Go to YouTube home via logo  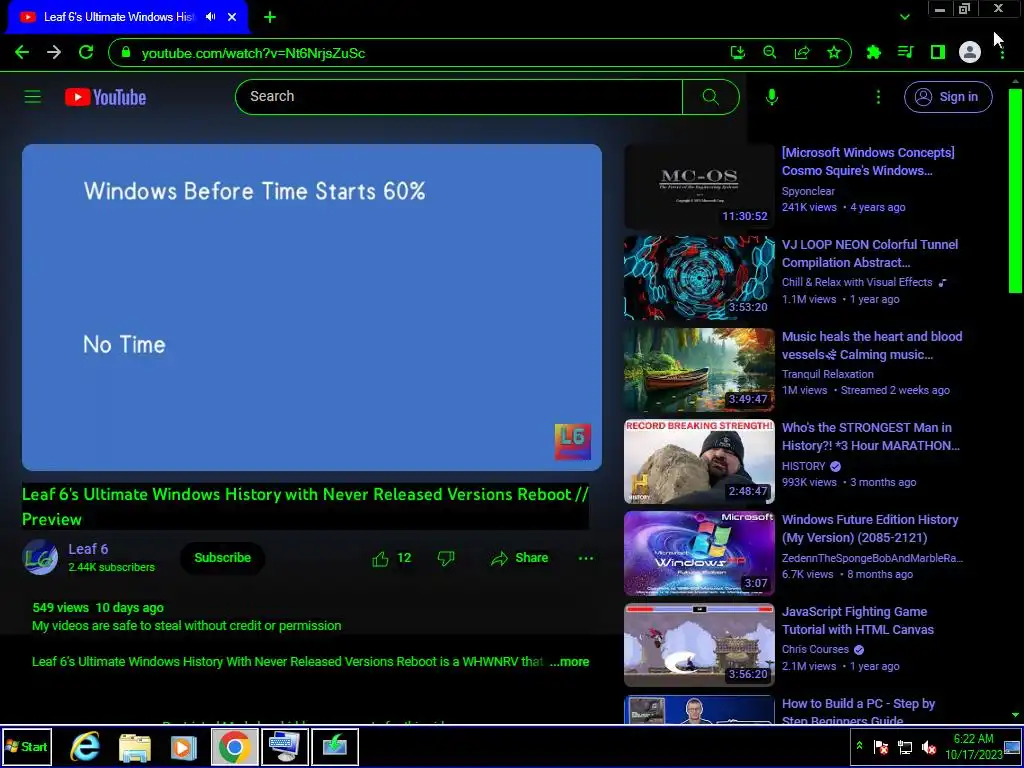[106, 97]
